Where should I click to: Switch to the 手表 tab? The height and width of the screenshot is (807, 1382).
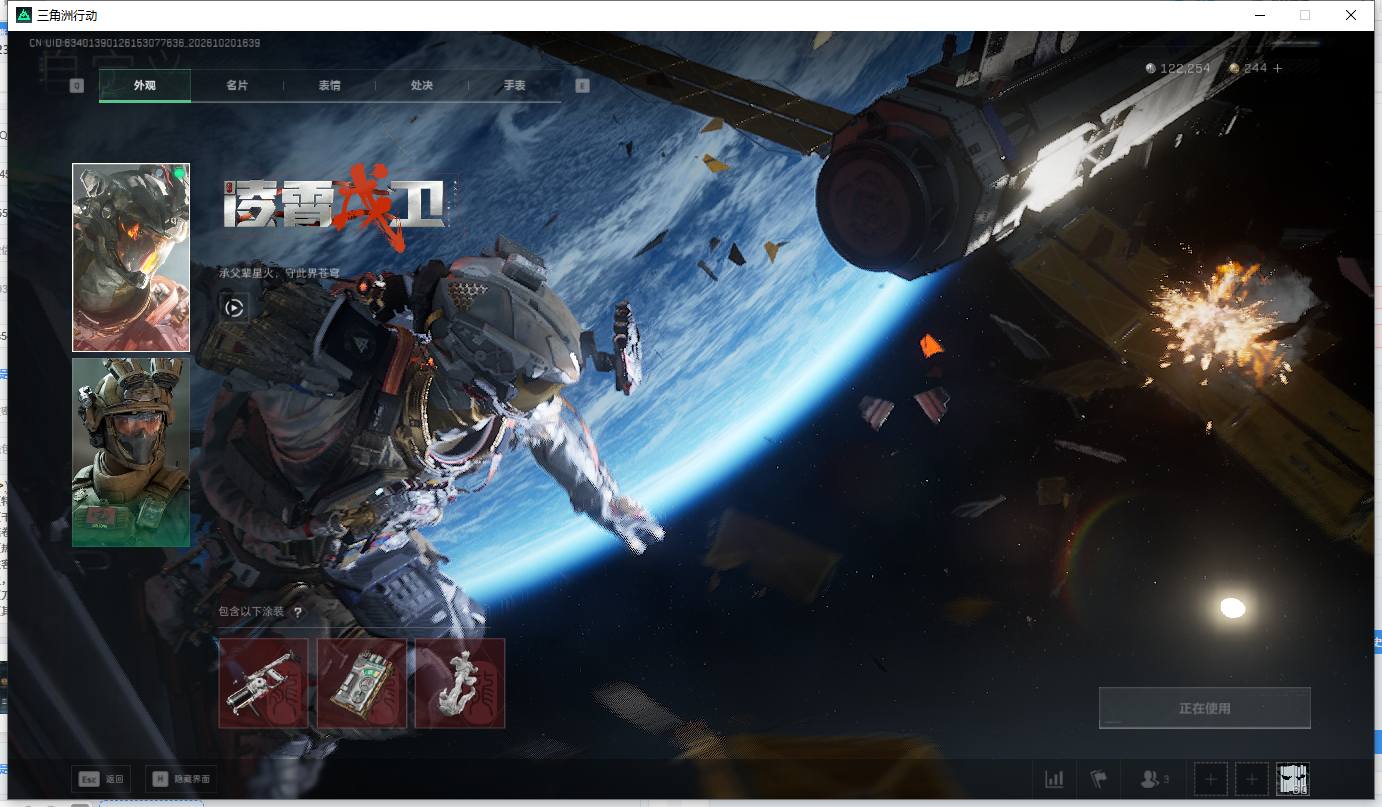[x=515, y=86]
